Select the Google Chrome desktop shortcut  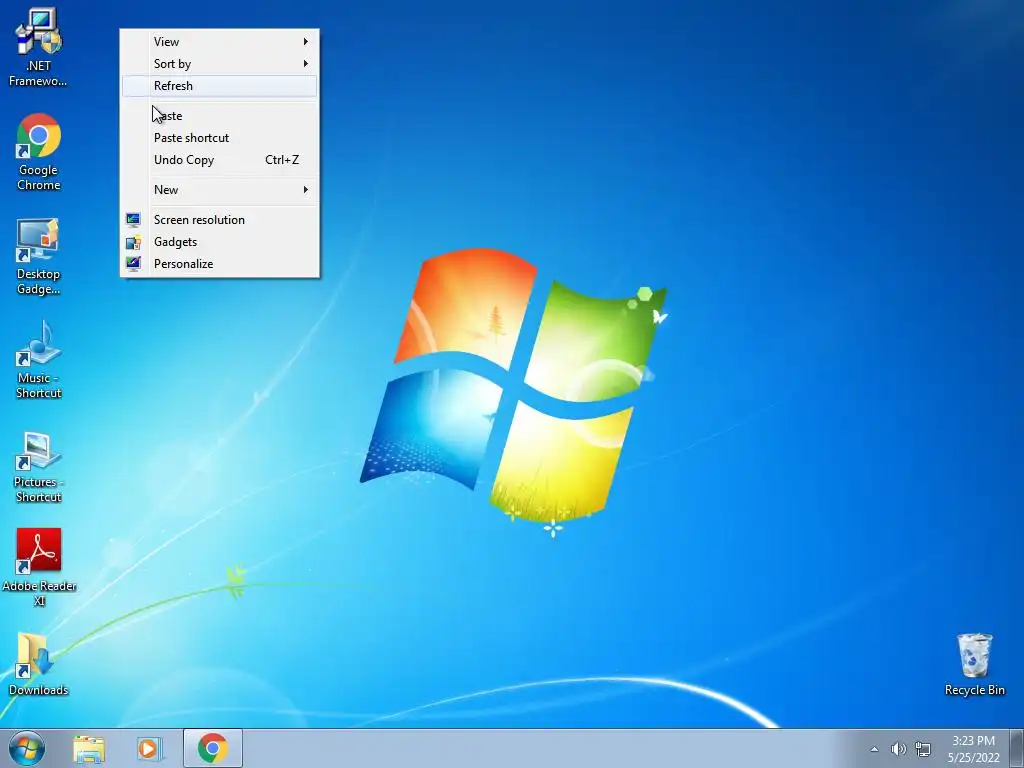[39, 152]
